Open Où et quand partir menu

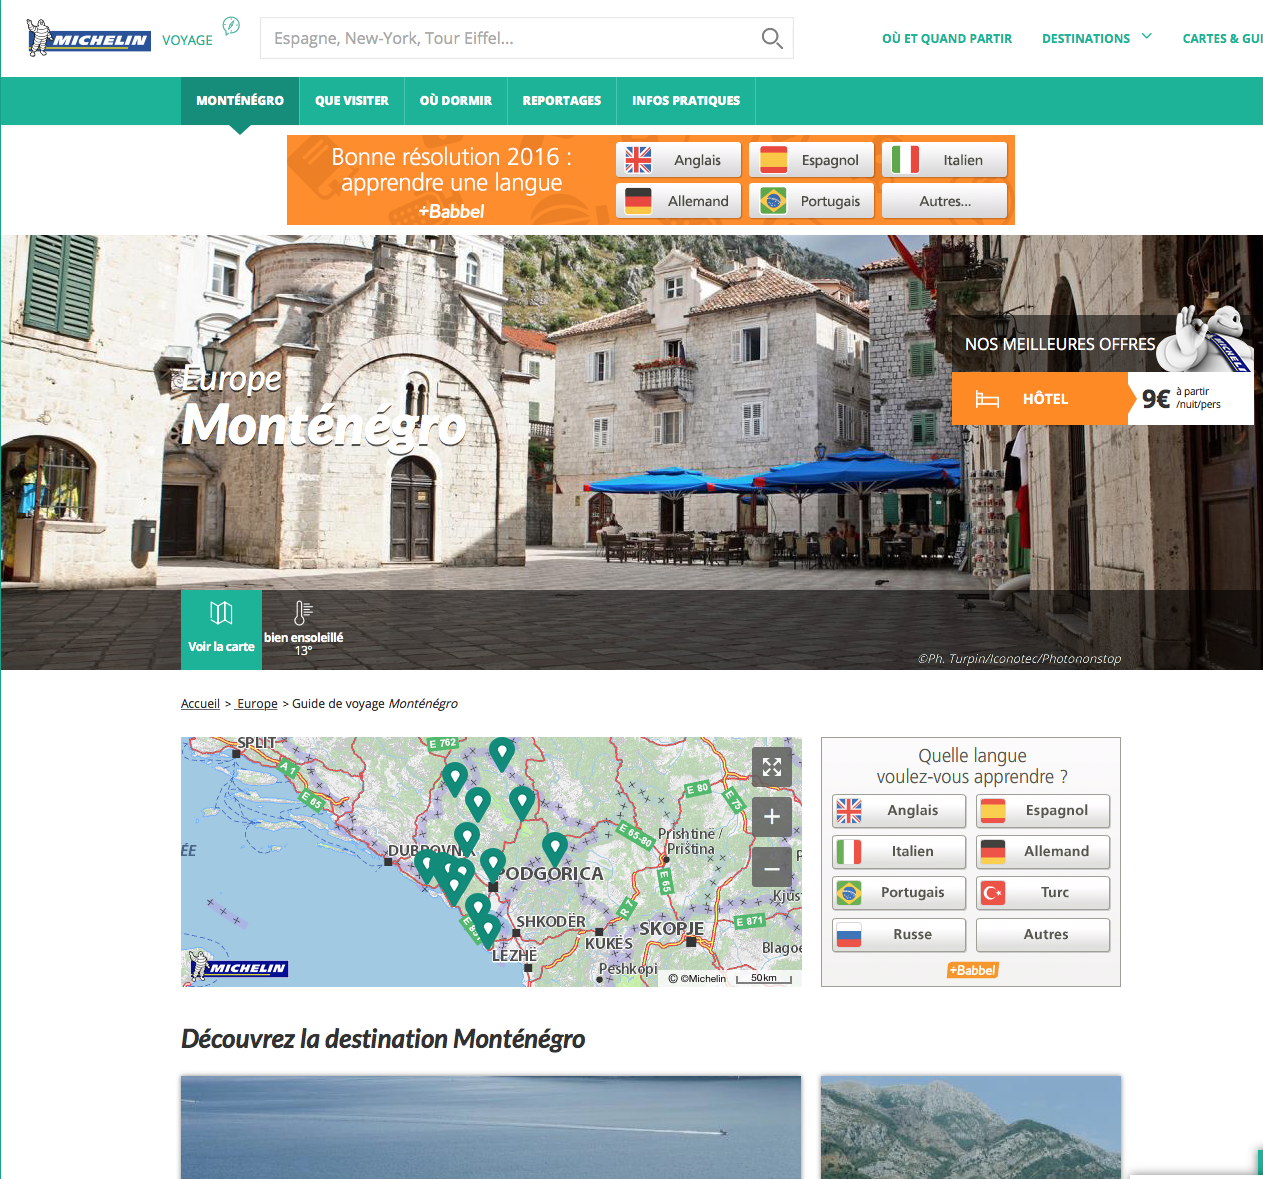pyautogui.click(x=947, y=39)
